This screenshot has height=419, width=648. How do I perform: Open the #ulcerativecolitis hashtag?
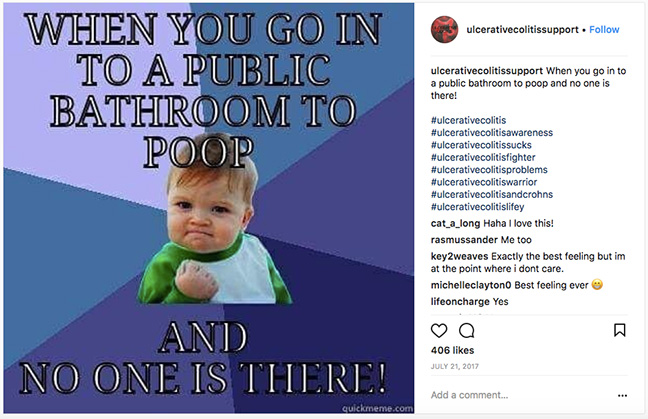[x=468, y=120]
